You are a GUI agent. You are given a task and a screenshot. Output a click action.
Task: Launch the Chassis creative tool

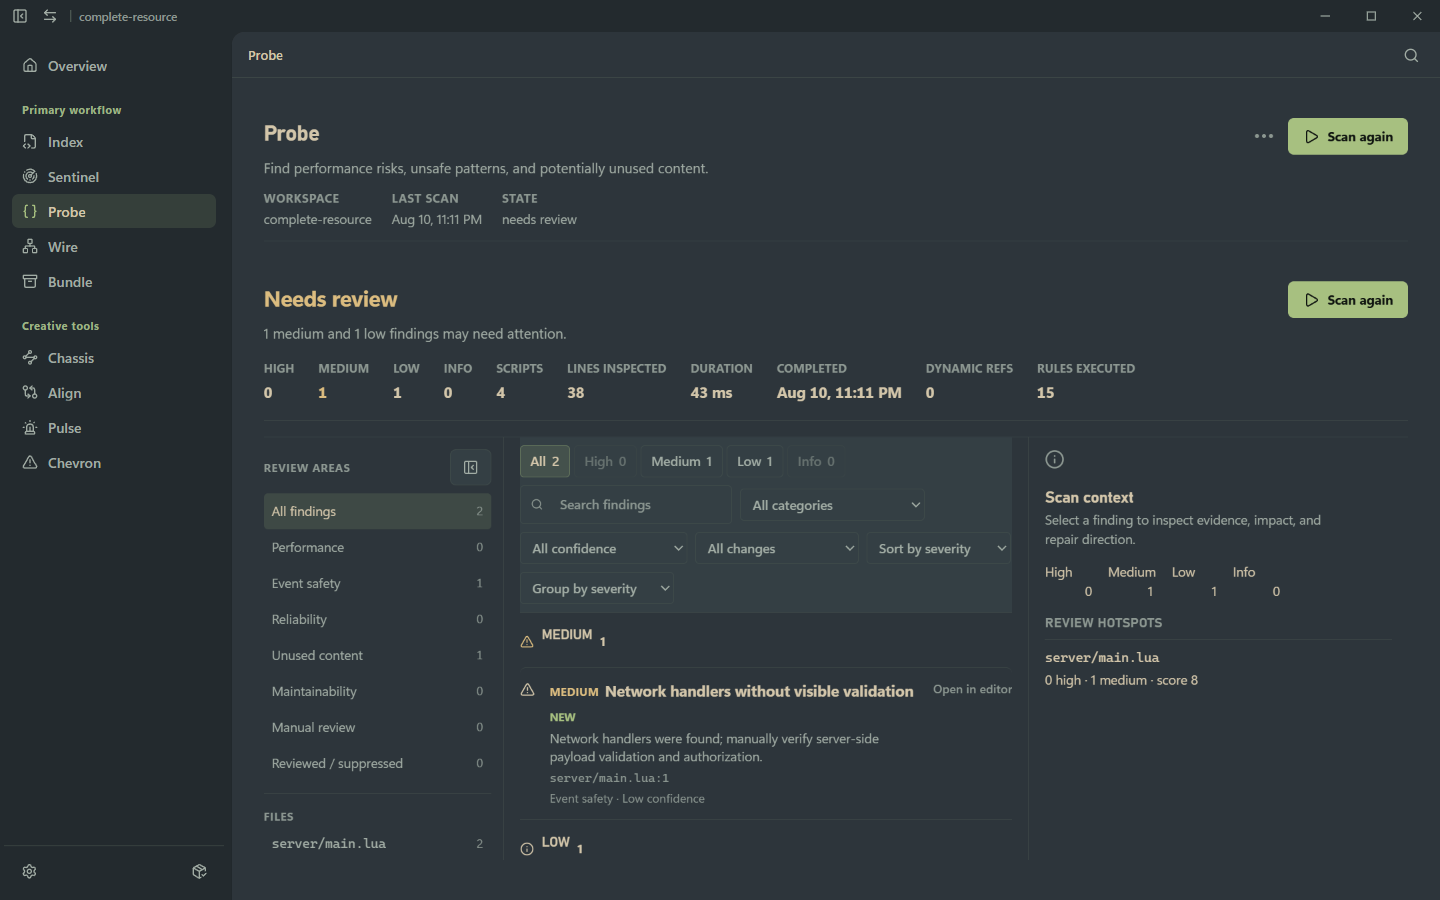click(x=114, y=358)
